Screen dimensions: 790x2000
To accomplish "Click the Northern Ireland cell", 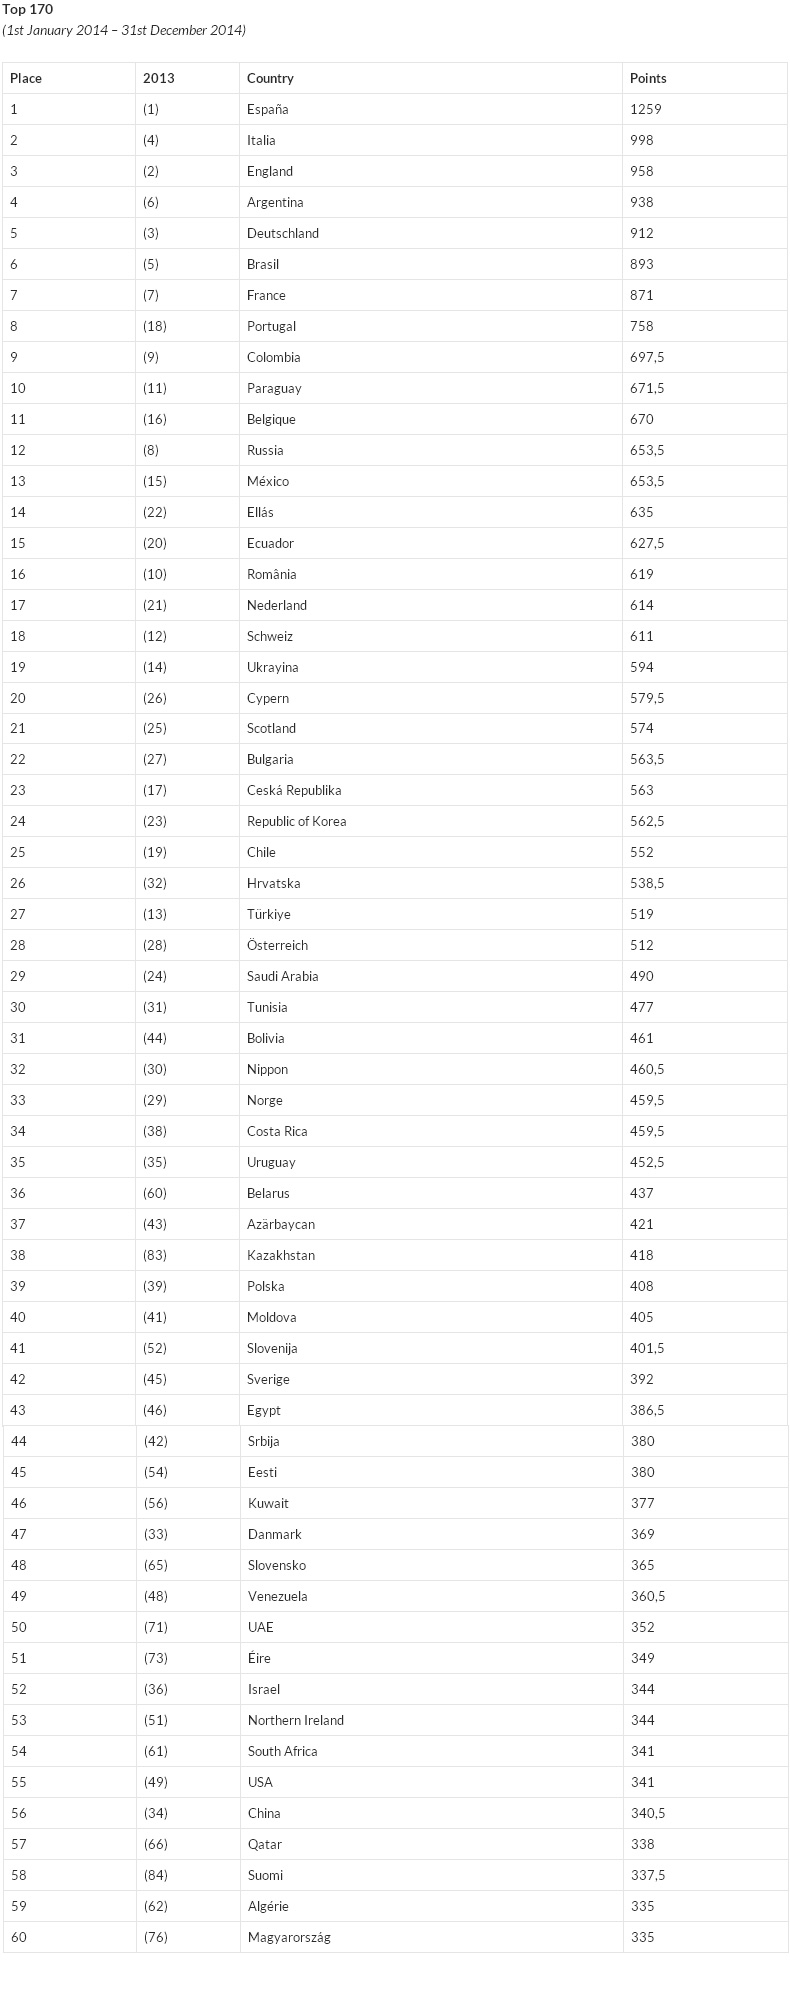I will (296, 1720).
